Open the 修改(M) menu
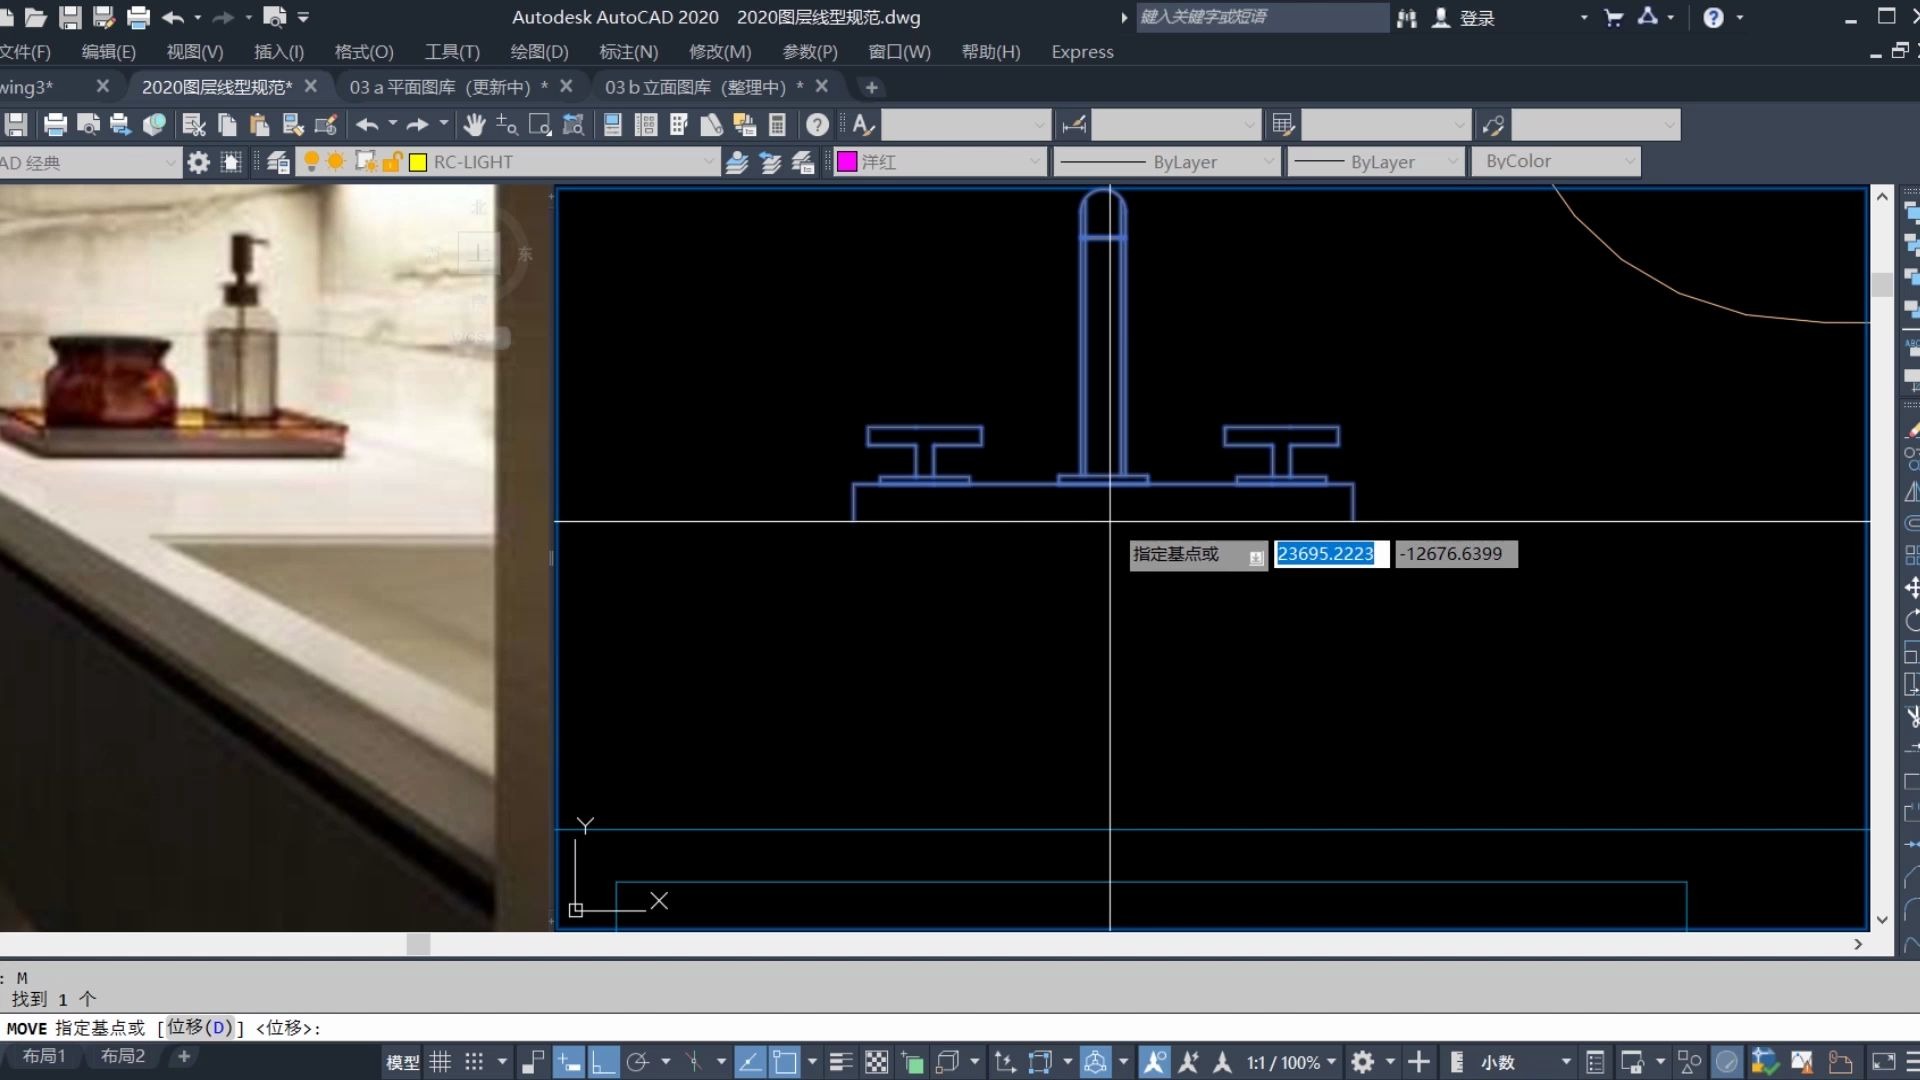The image size is (1920, 1080). pyautogui.click(x=719, y=52)
